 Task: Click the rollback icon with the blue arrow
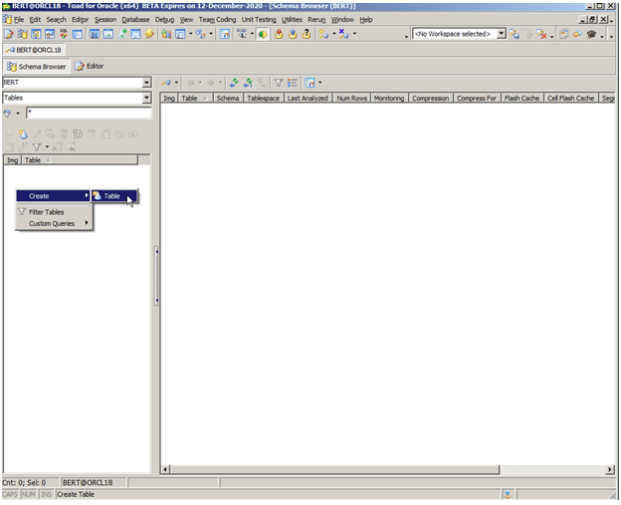point(292,34)
